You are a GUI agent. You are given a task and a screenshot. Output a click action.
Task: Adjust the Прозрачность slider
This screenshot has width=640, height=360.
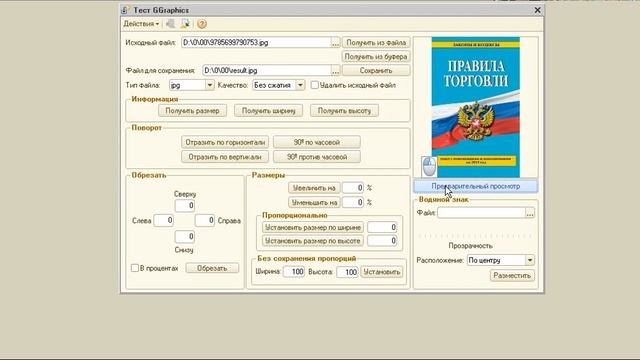[x=476, y=236]
